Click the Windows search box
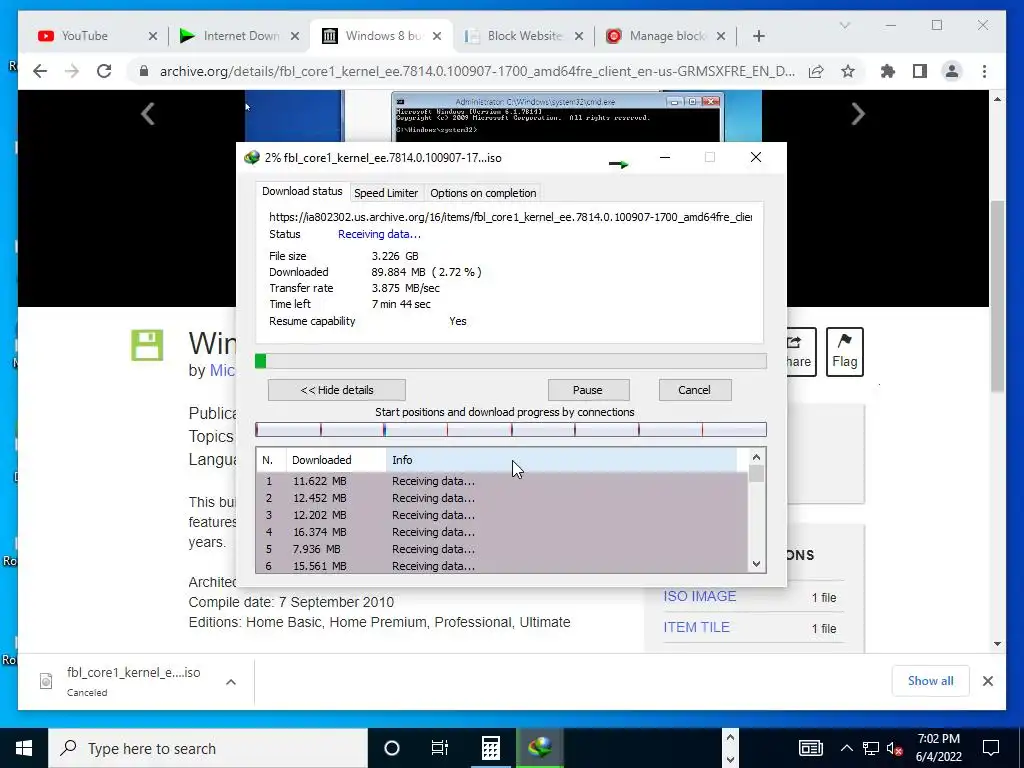 (x=208, y=748)
